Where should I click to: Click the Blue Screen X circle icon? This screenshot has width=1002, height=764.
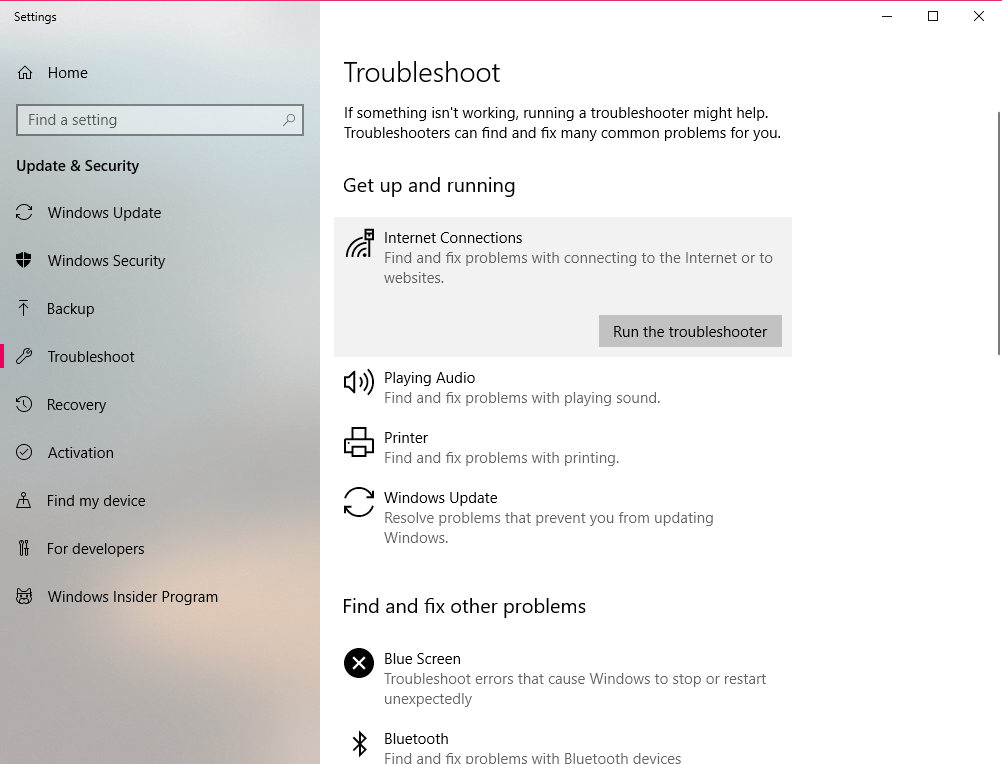coord(359,663)
